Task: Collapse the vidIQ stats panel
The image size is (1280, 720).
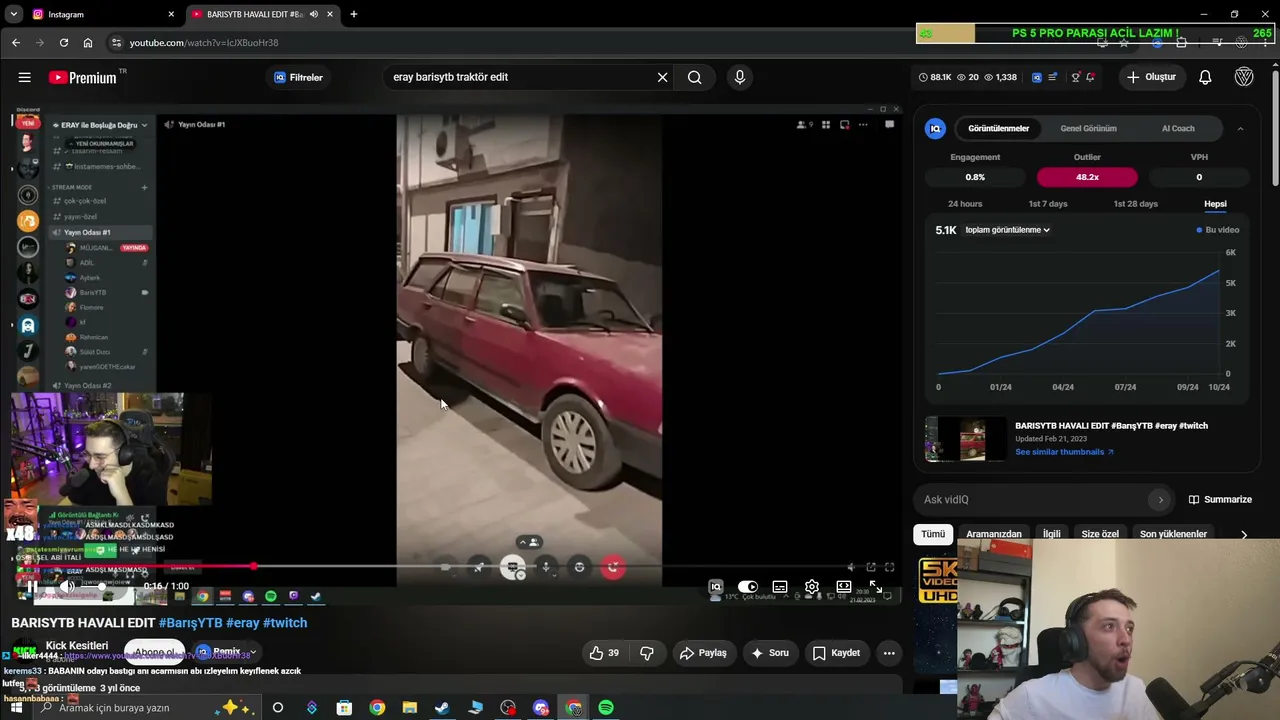Action: 1240,129
